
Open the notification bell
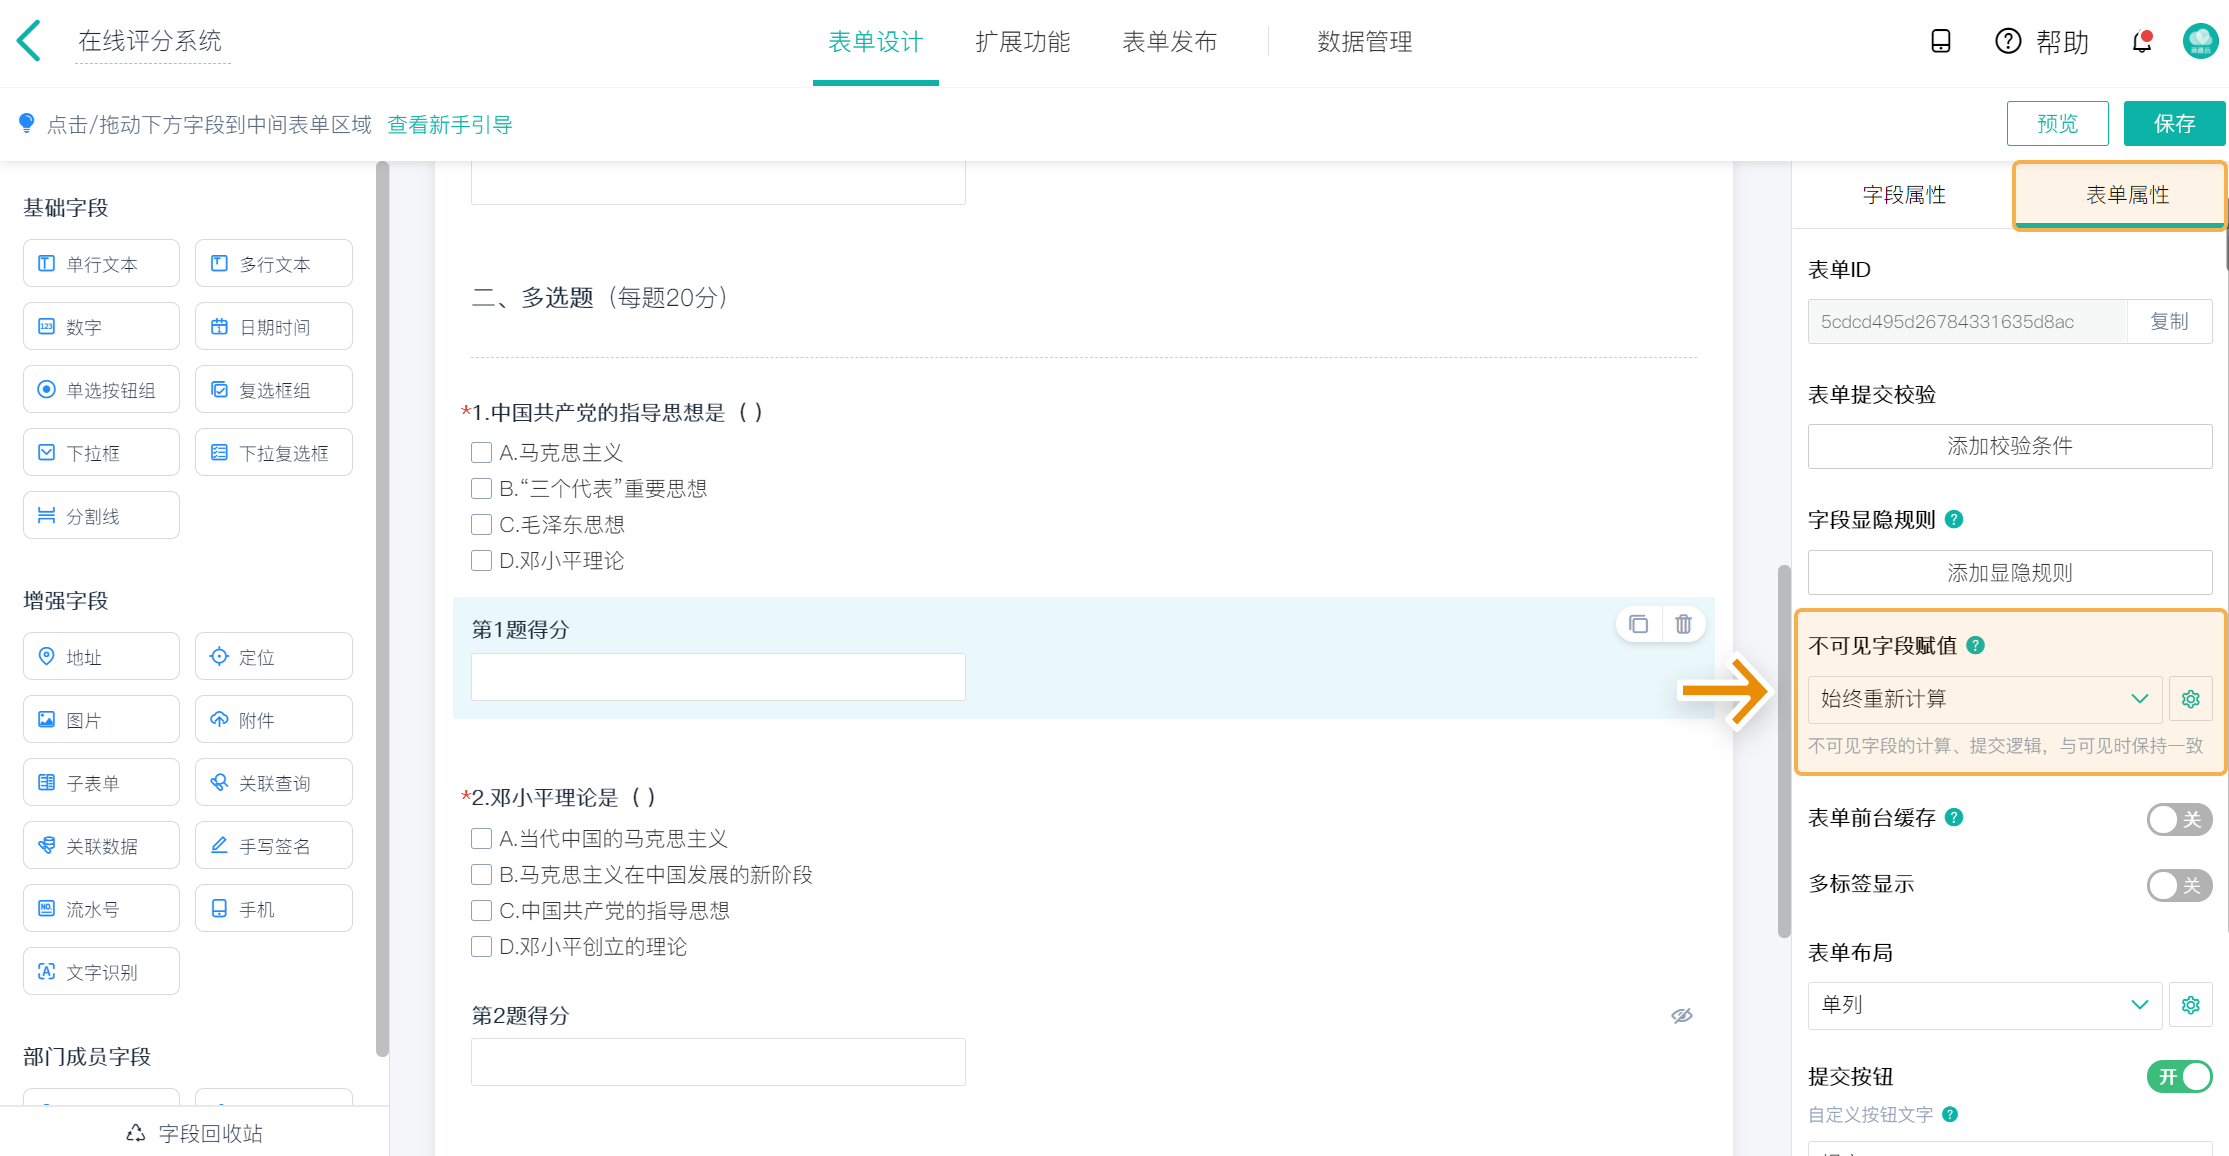[x=2141, y=42]
